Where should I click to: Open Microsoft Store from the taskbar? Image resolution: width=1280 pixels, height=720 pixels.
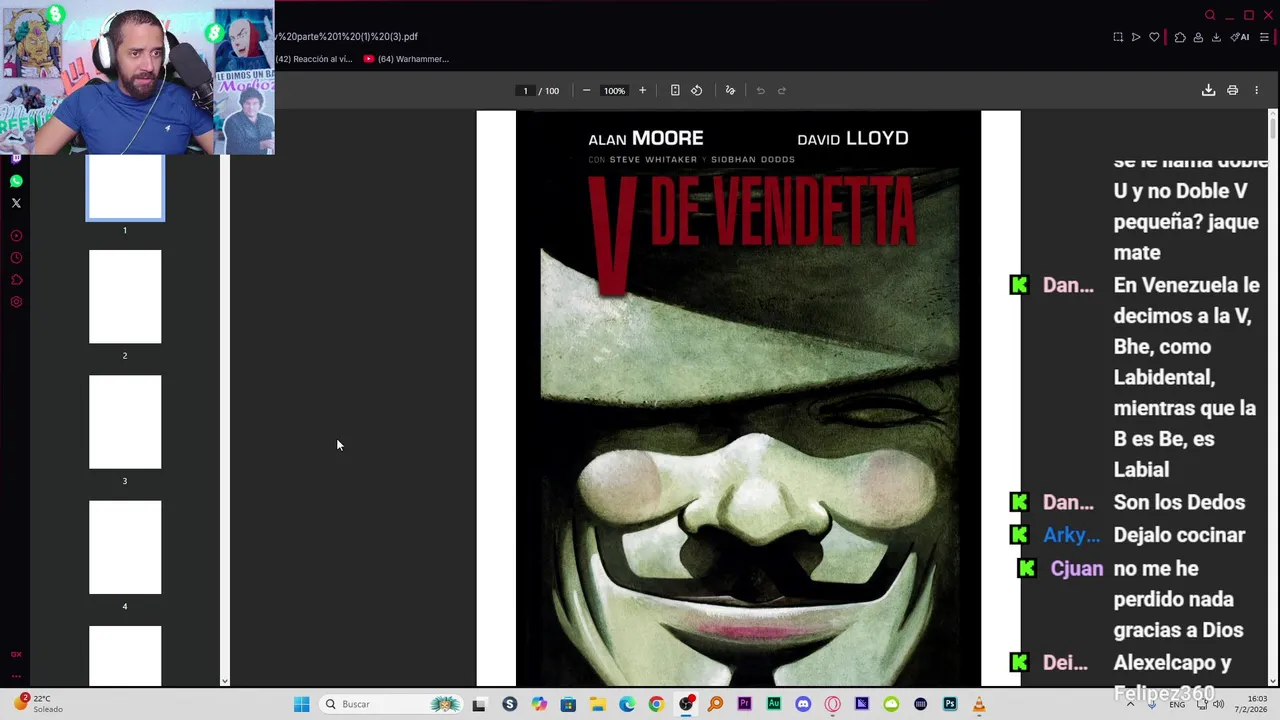[x=568, y=704]
